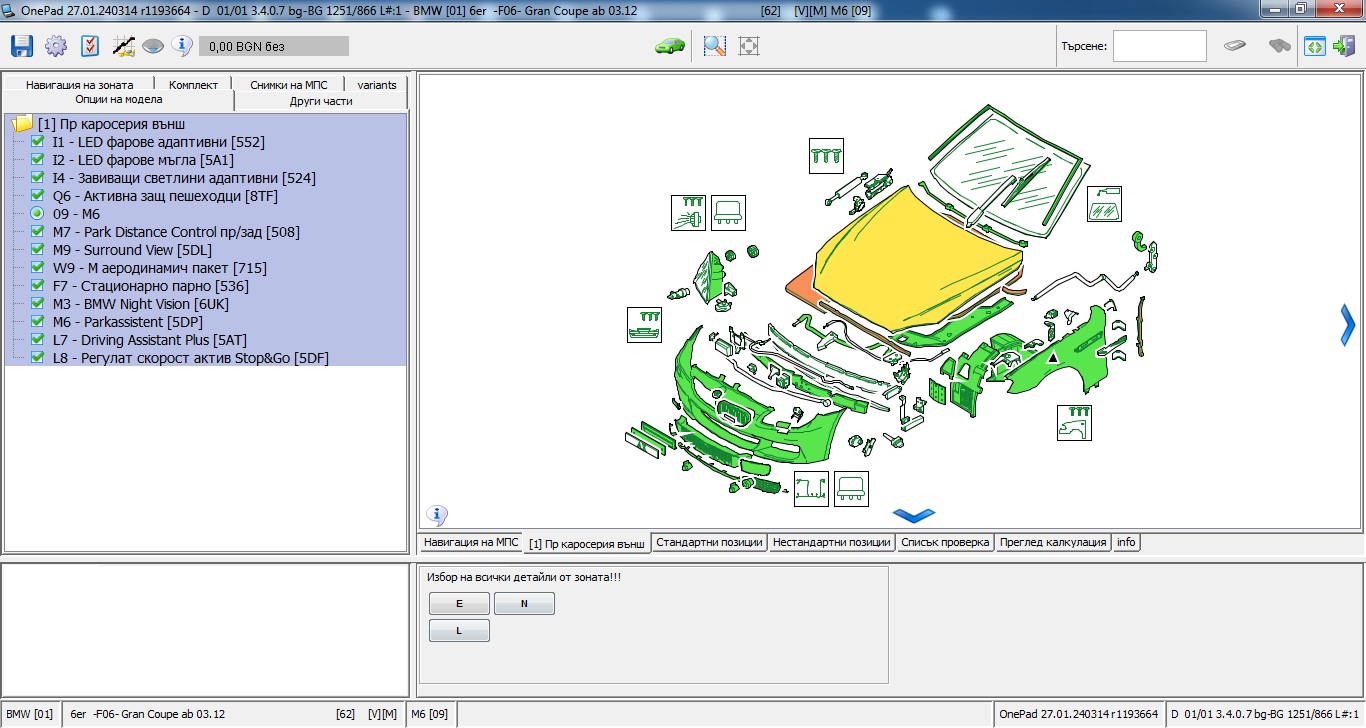Click the fit-to-window zoom icon
The image size is (1366, 728).
point(749,46)
